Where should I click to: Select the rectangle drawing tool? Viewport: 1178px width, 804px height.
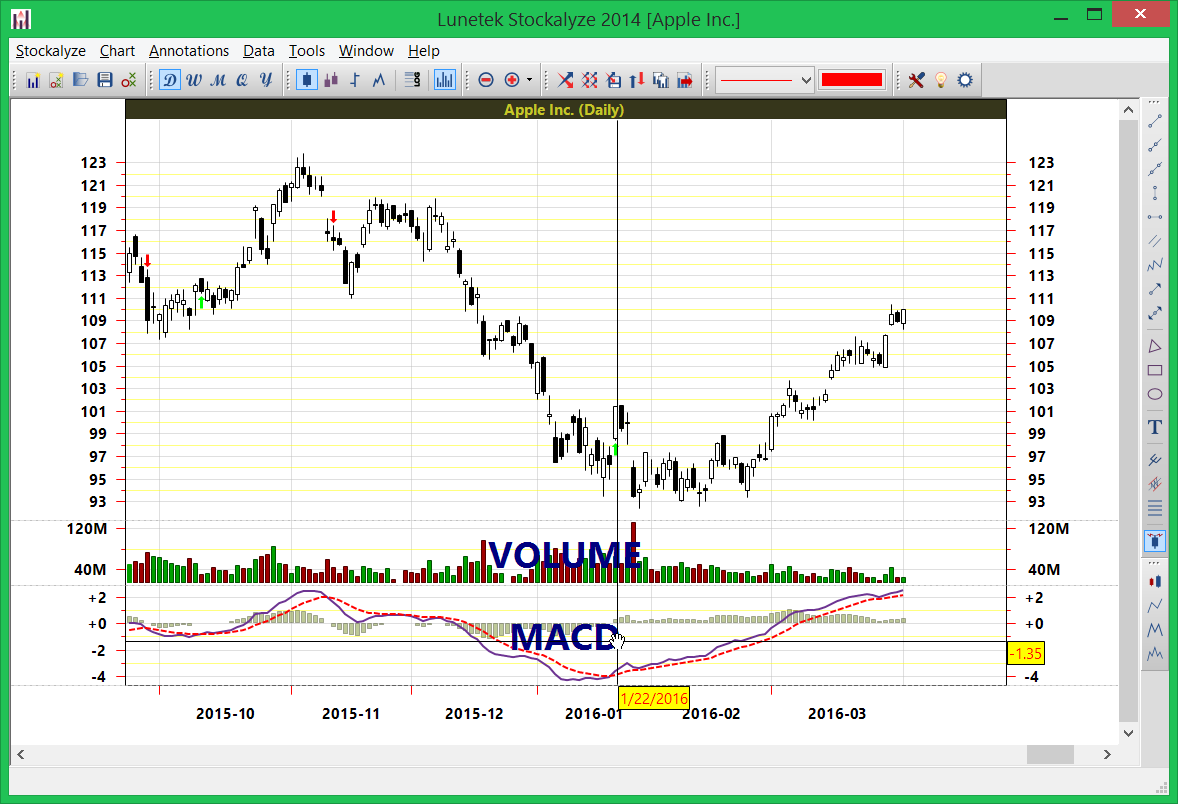tap(1154, 370)
